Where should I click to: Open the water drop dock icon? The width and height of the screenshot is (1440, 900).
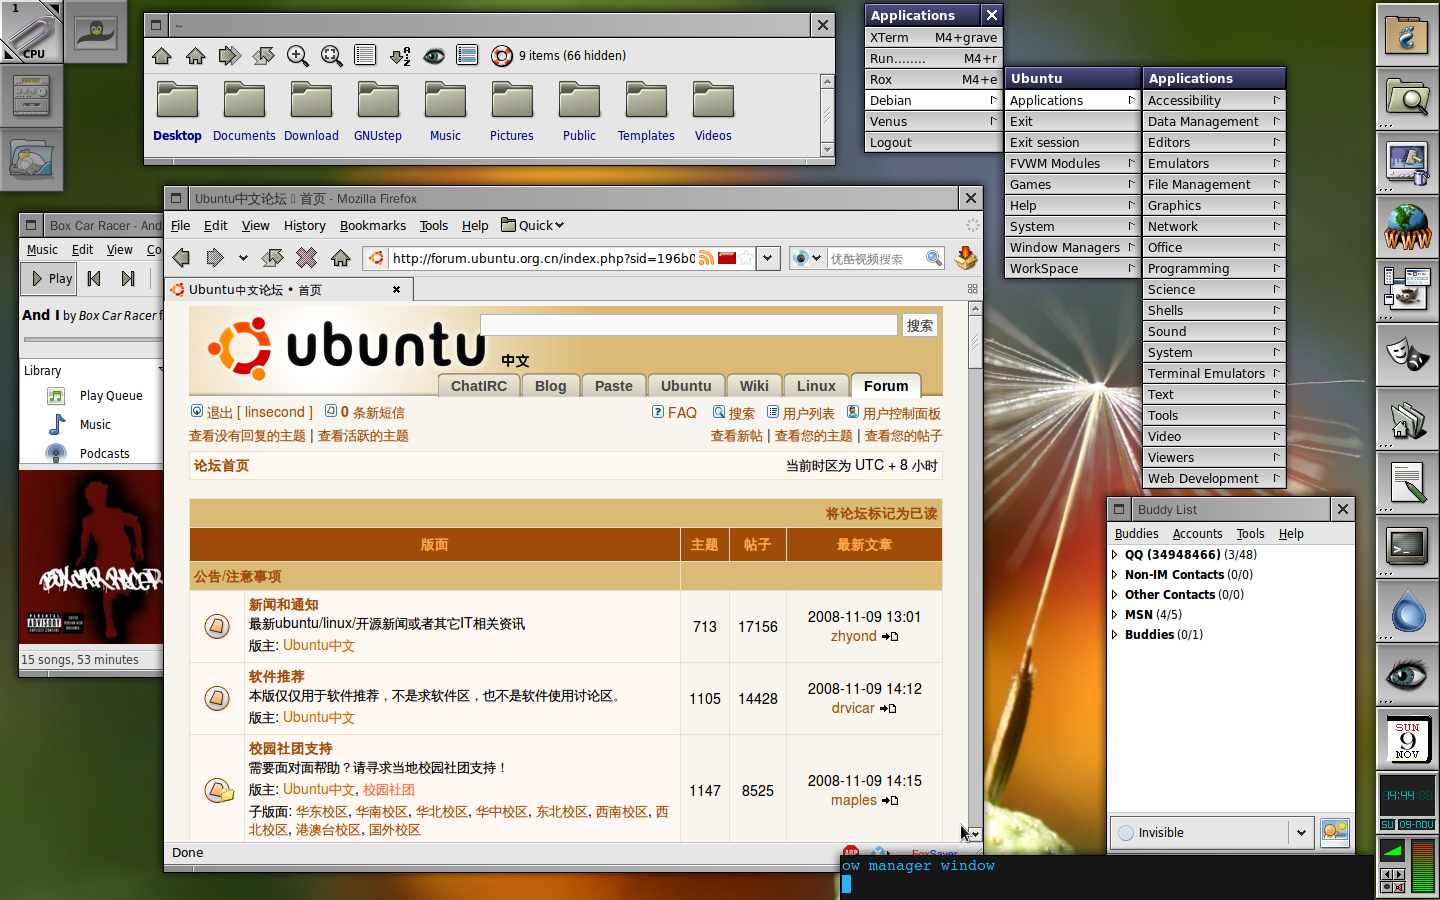tap(1408, 611)
